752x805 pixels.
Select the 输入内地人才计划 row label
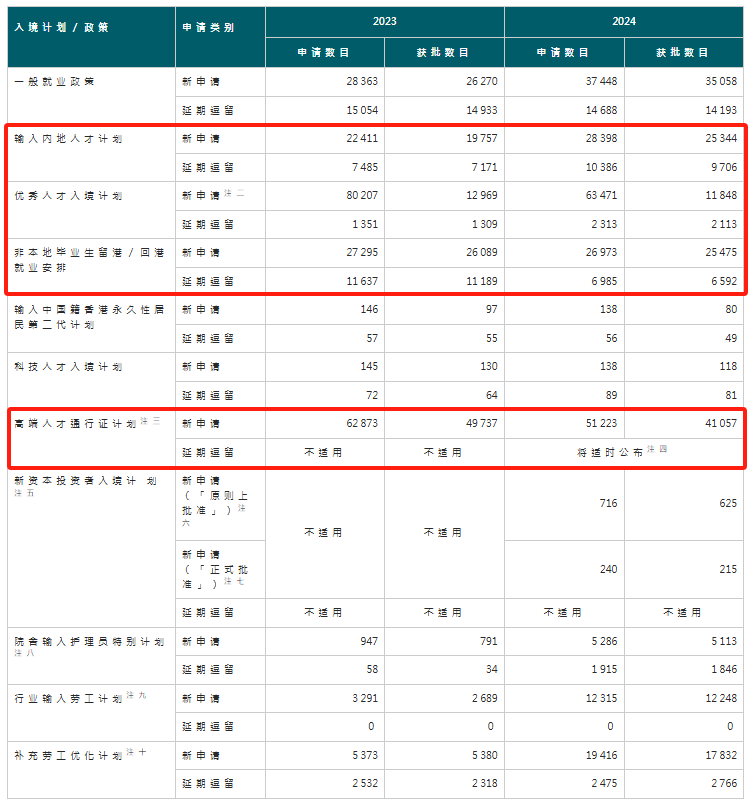pyautogui.click(x=68, y=139)
